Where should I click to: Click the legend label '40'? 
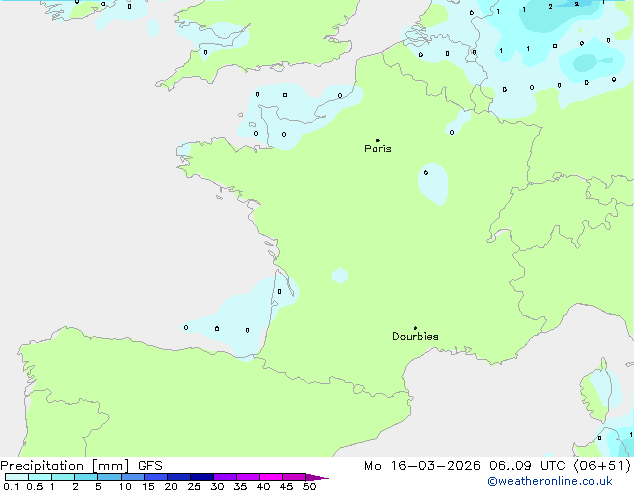(x=263, y=486)
